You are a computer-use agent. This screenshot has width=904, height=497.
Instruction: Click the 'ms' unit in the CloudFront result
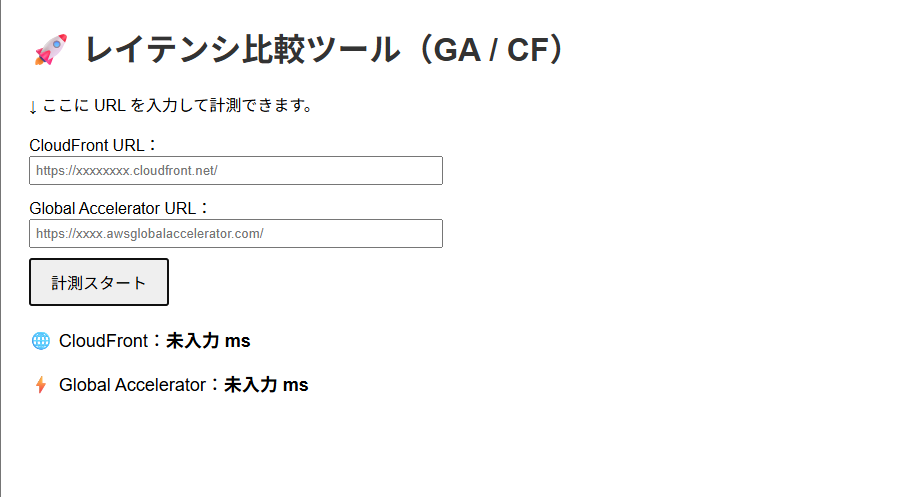[238, 341]
